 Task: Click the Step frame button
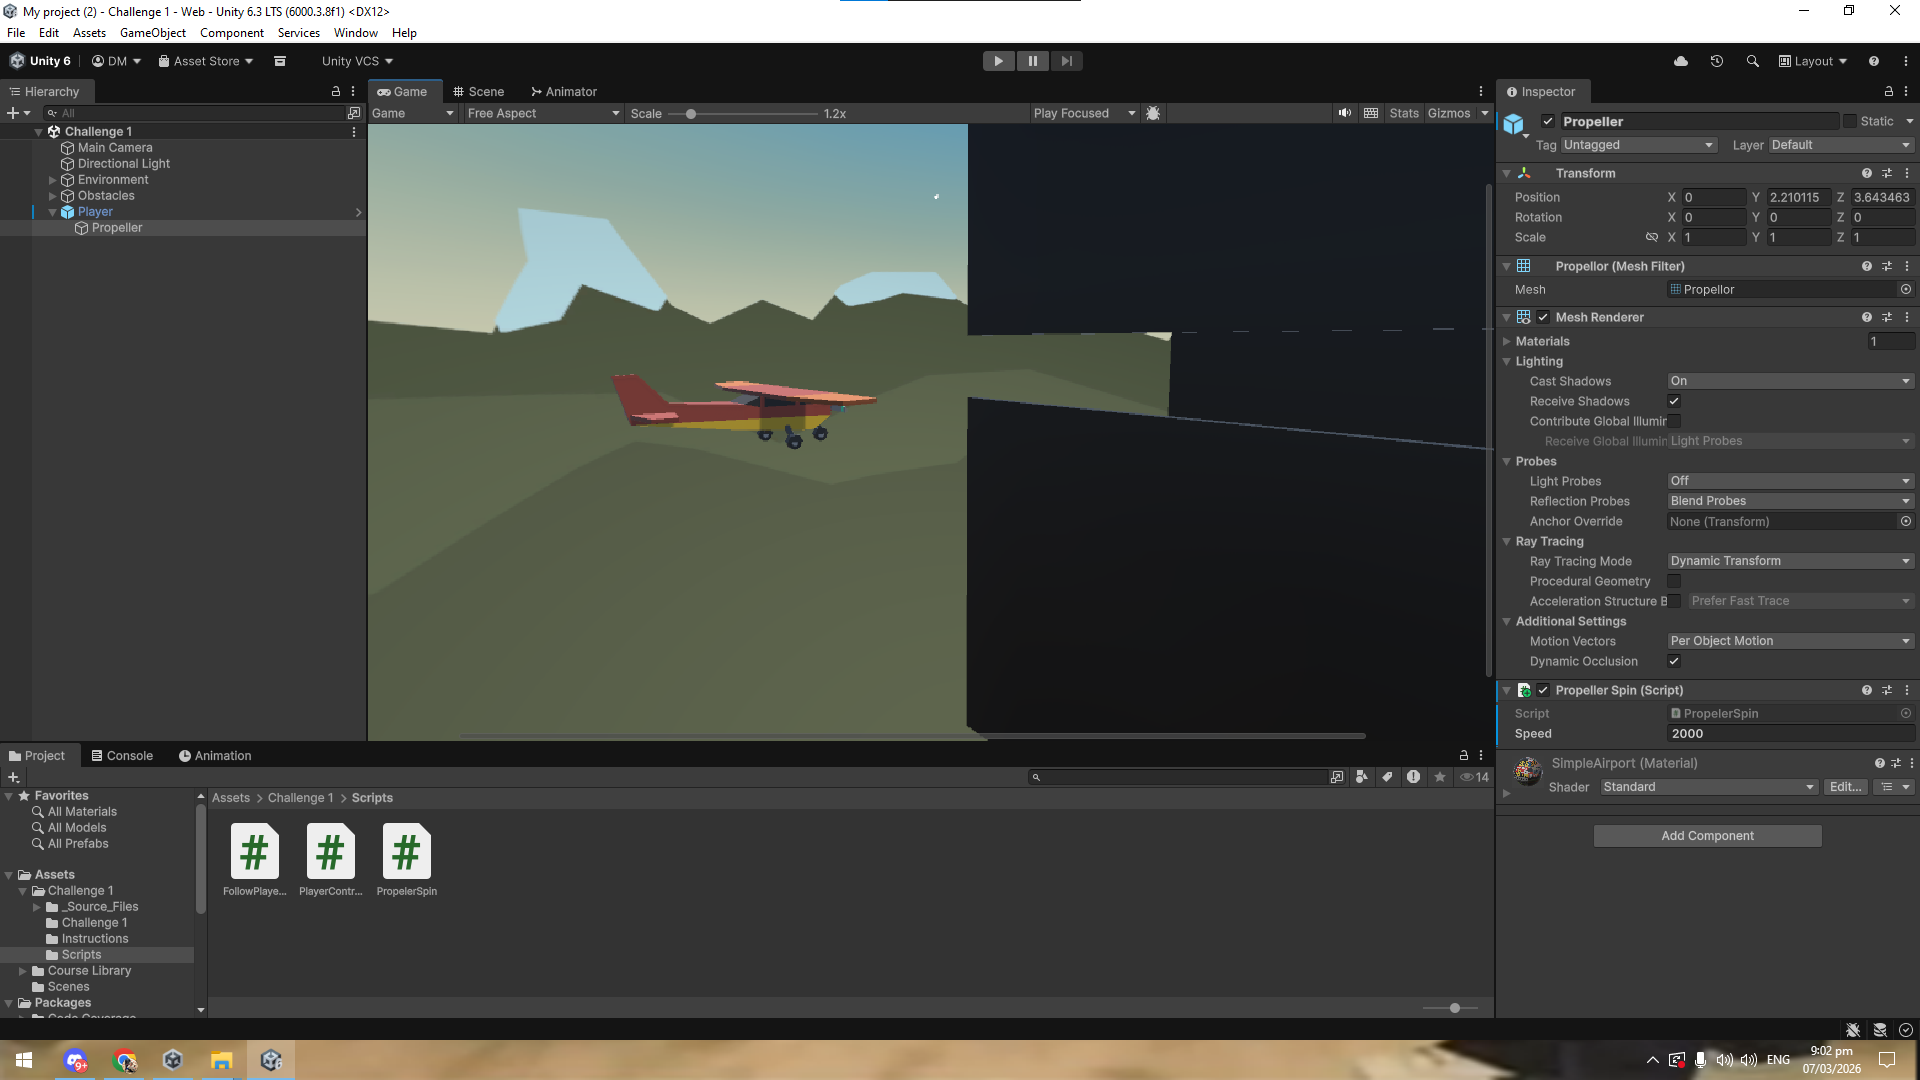(1066, 61)
